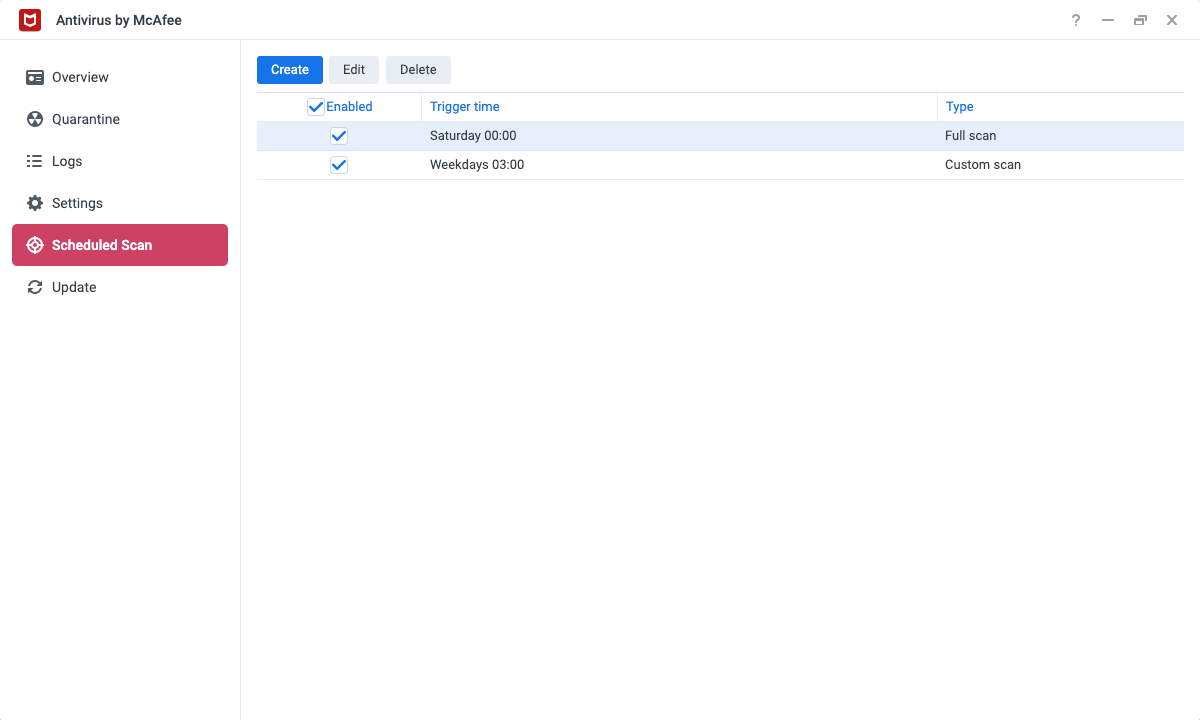This screenshot has width=1200, height=720.
Task: Open Quarantine via its radiation icon
Action: tap(35, 119)
